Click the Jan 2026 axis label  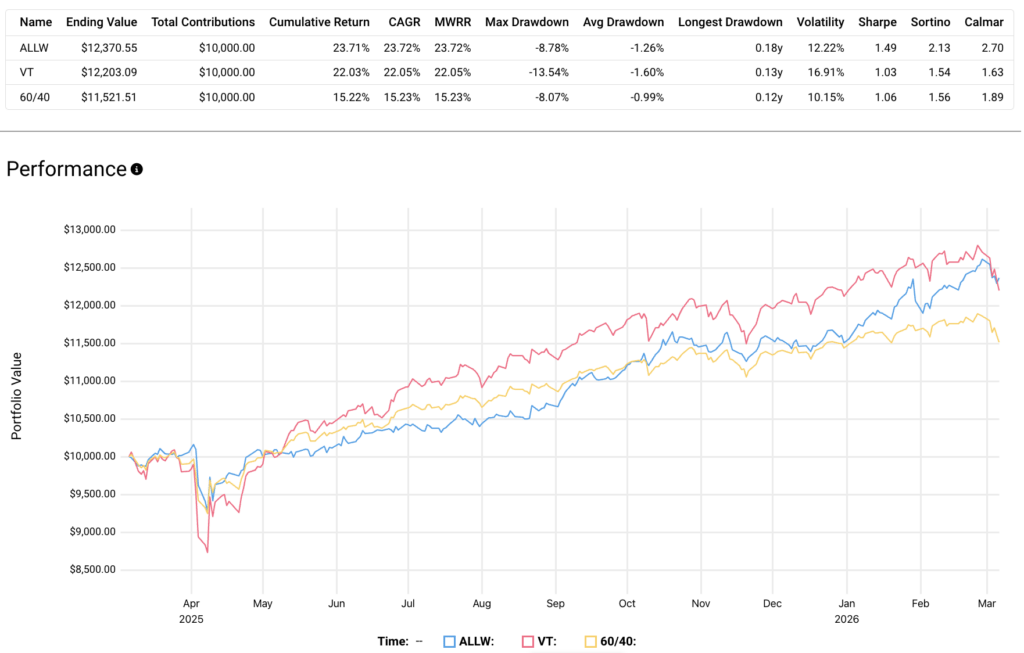click(846, 611)
